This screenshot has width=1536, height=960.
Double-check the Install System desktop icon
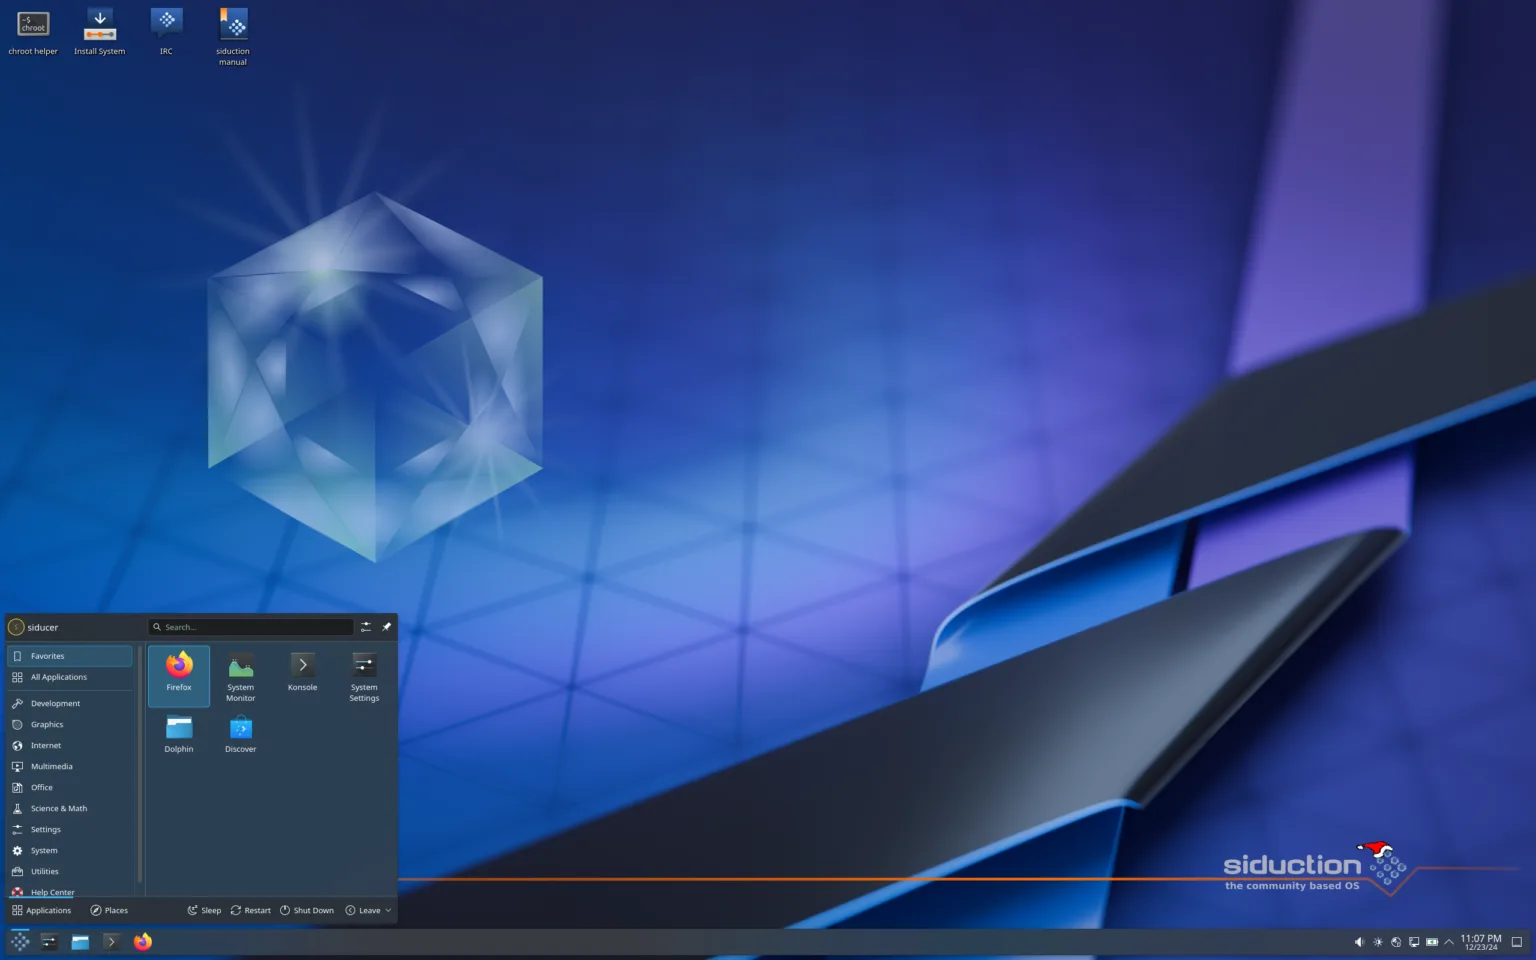[x=100, y=30]
